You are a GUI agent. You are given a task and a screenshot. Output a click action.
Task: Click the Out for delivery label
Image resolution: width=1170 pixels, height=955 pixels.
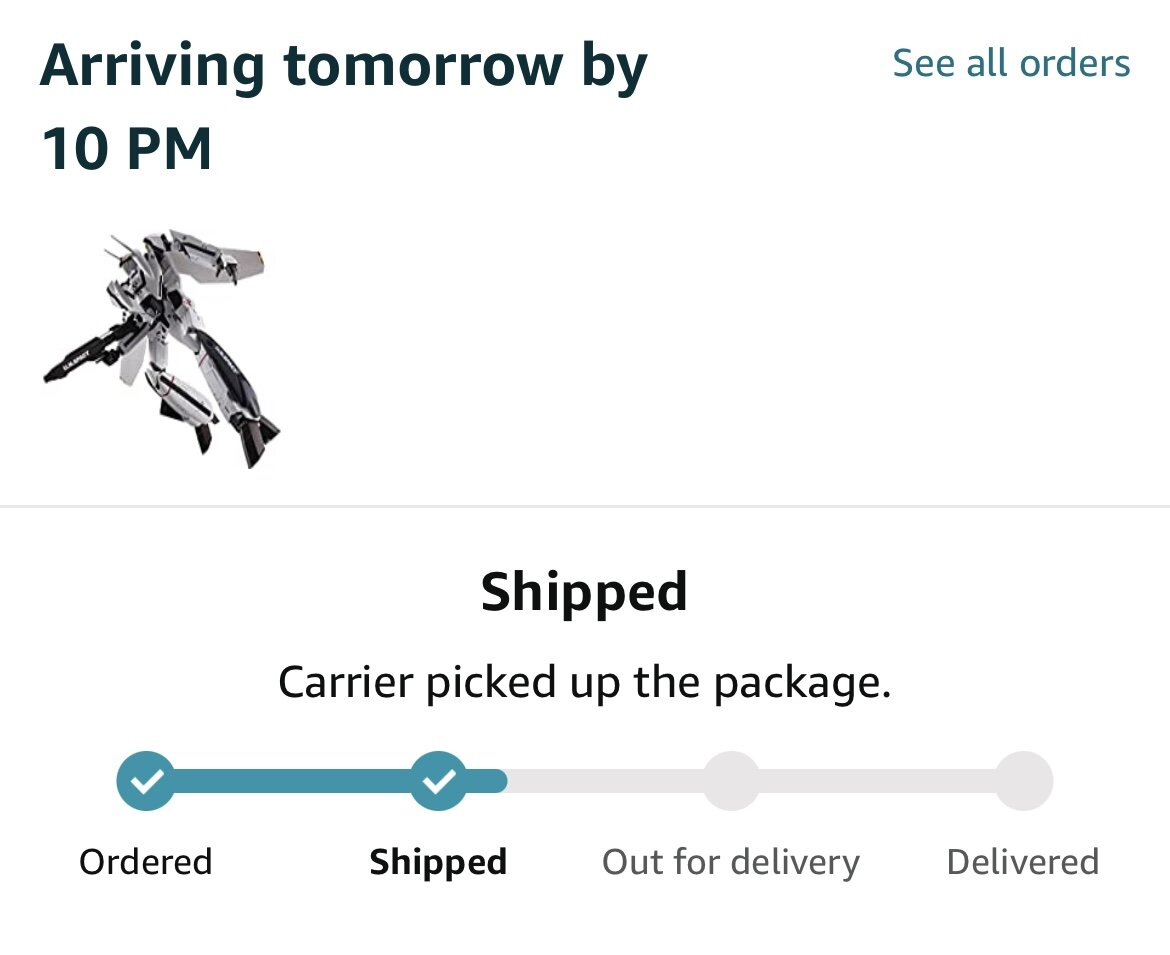pos(731,862)
